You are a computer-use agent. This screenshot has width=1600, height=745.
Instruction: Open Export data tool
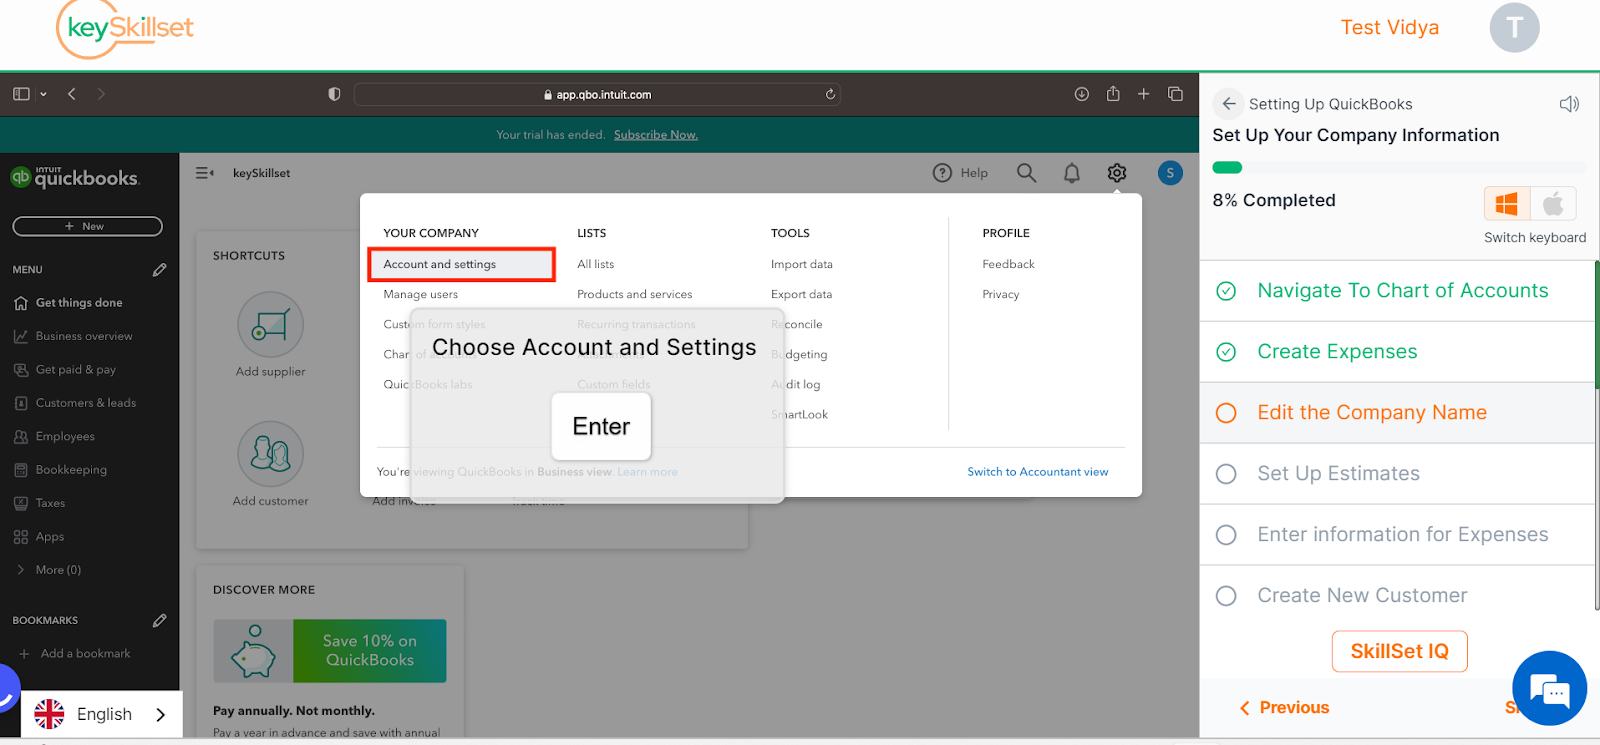(801, 294)
